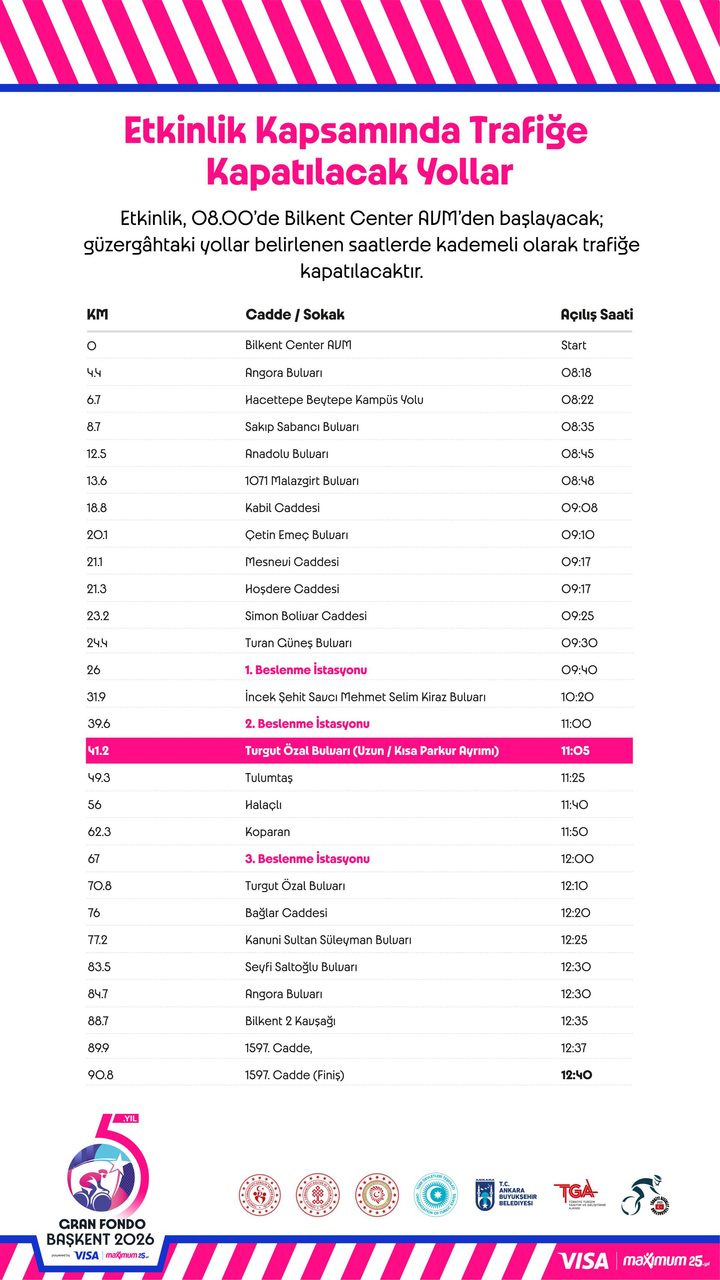Select the highlighted Turgut Özal Bulvarı split row
The width and height of the screenshot is (720, 1280).
click(x=360, y=751)
